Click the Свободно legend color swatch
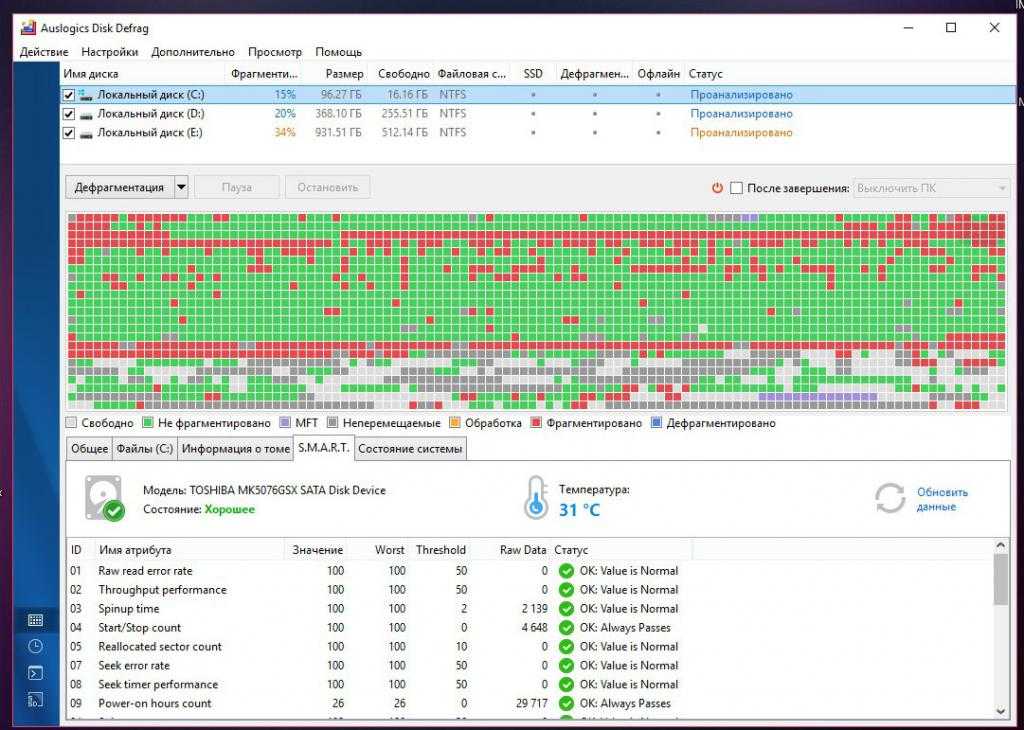This screenshot has height=730, width=1024. click(x=72, y=423)
